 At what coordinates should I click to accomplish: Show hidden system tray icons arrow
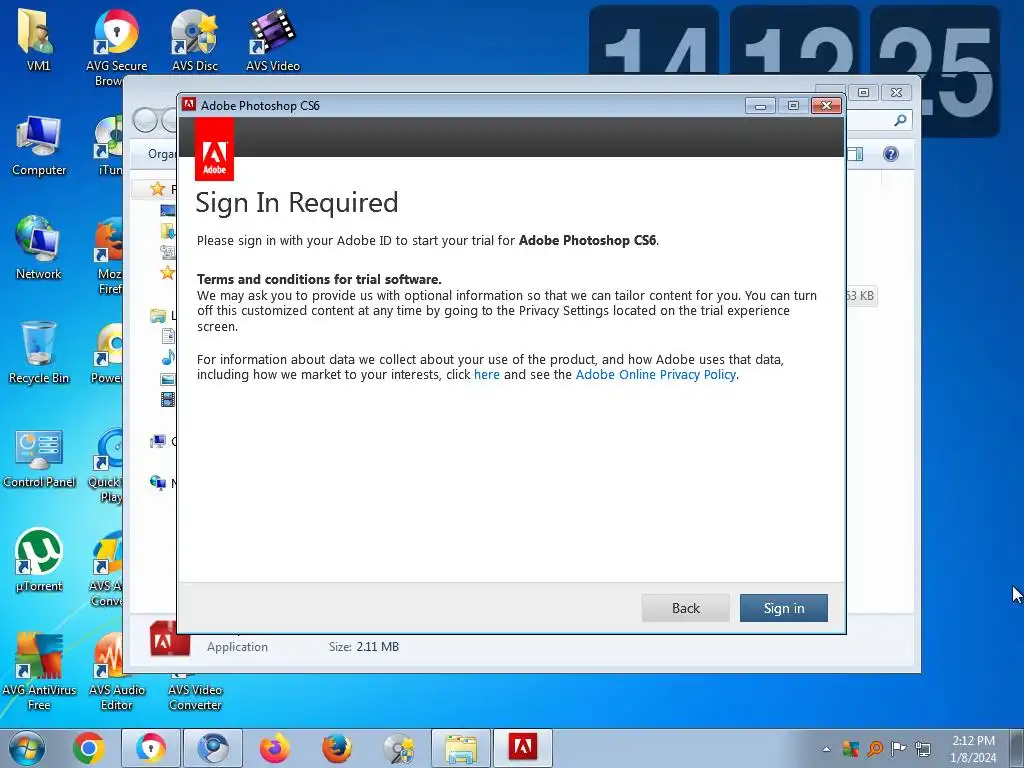(x=827, y=749)
